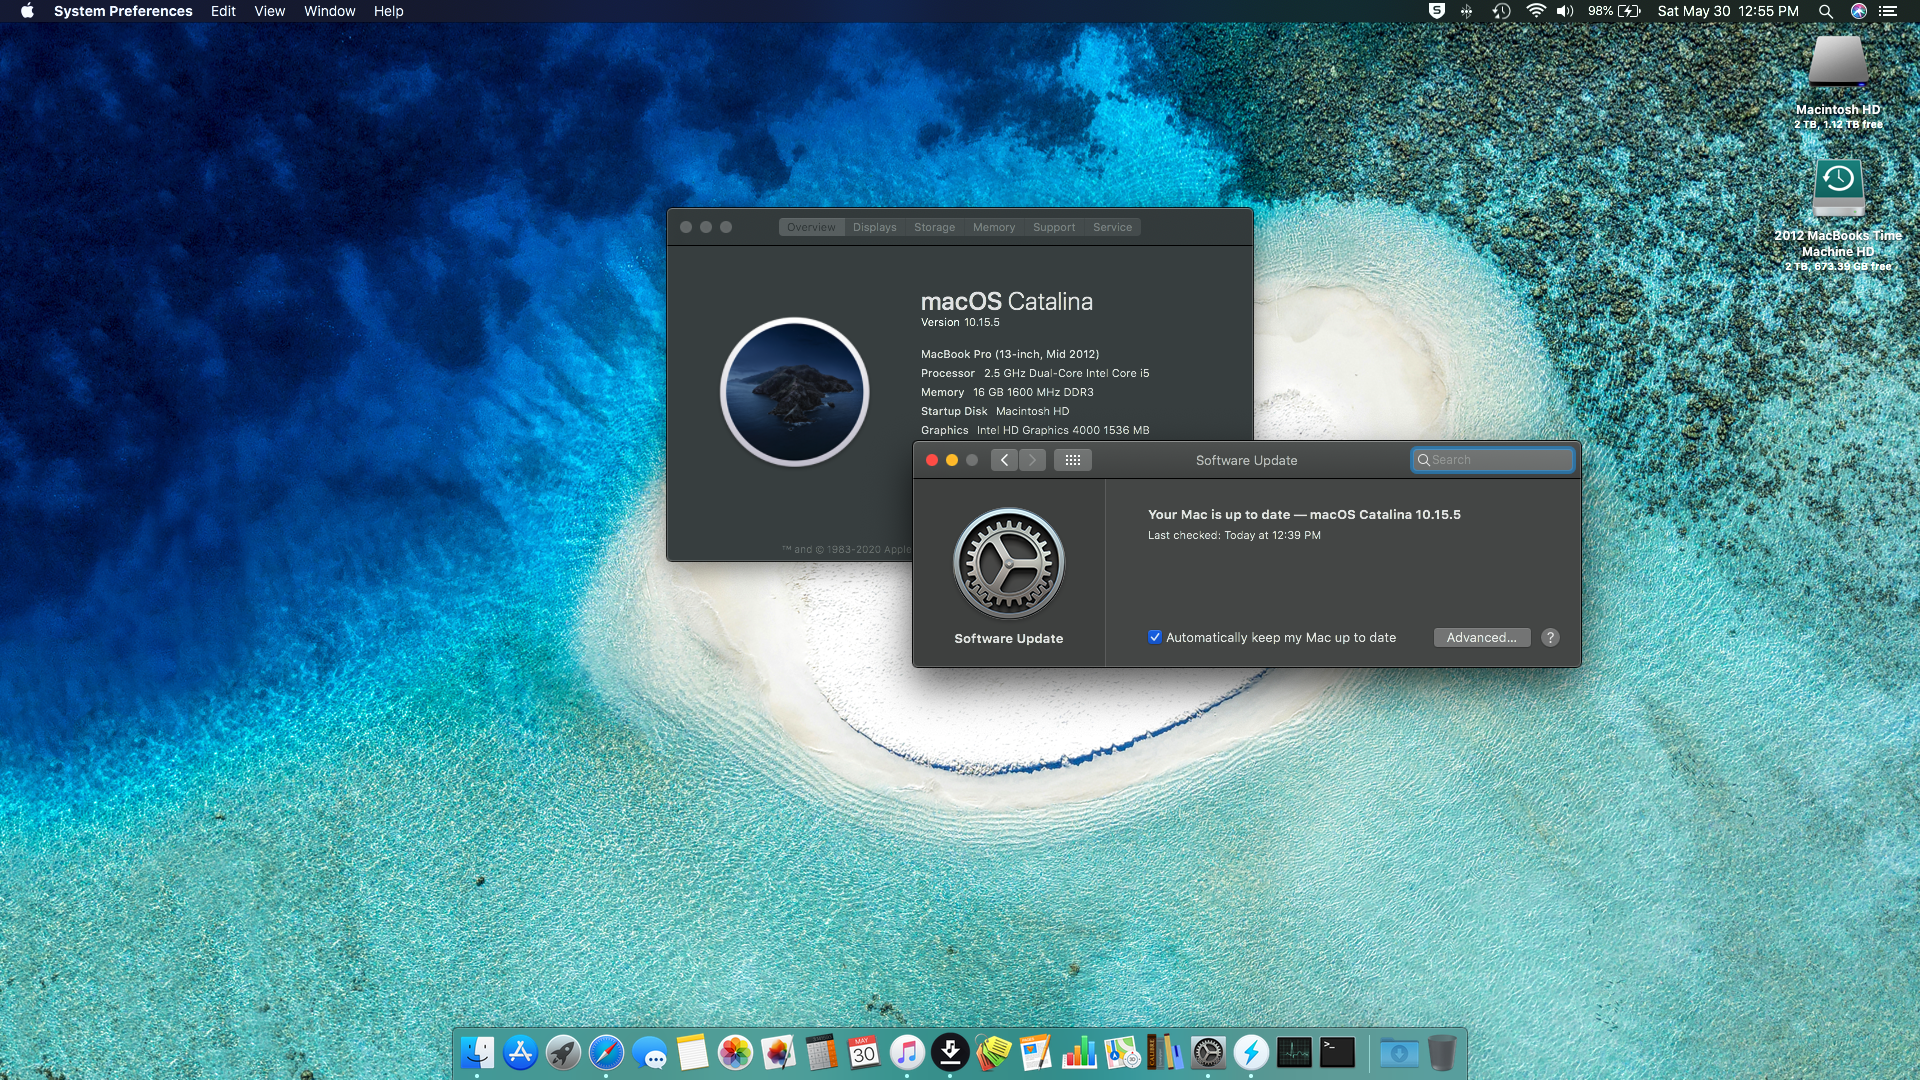Viewport: 1920px width, 1080px height.
Task: Open the Help menu
Action: [389, 11]
